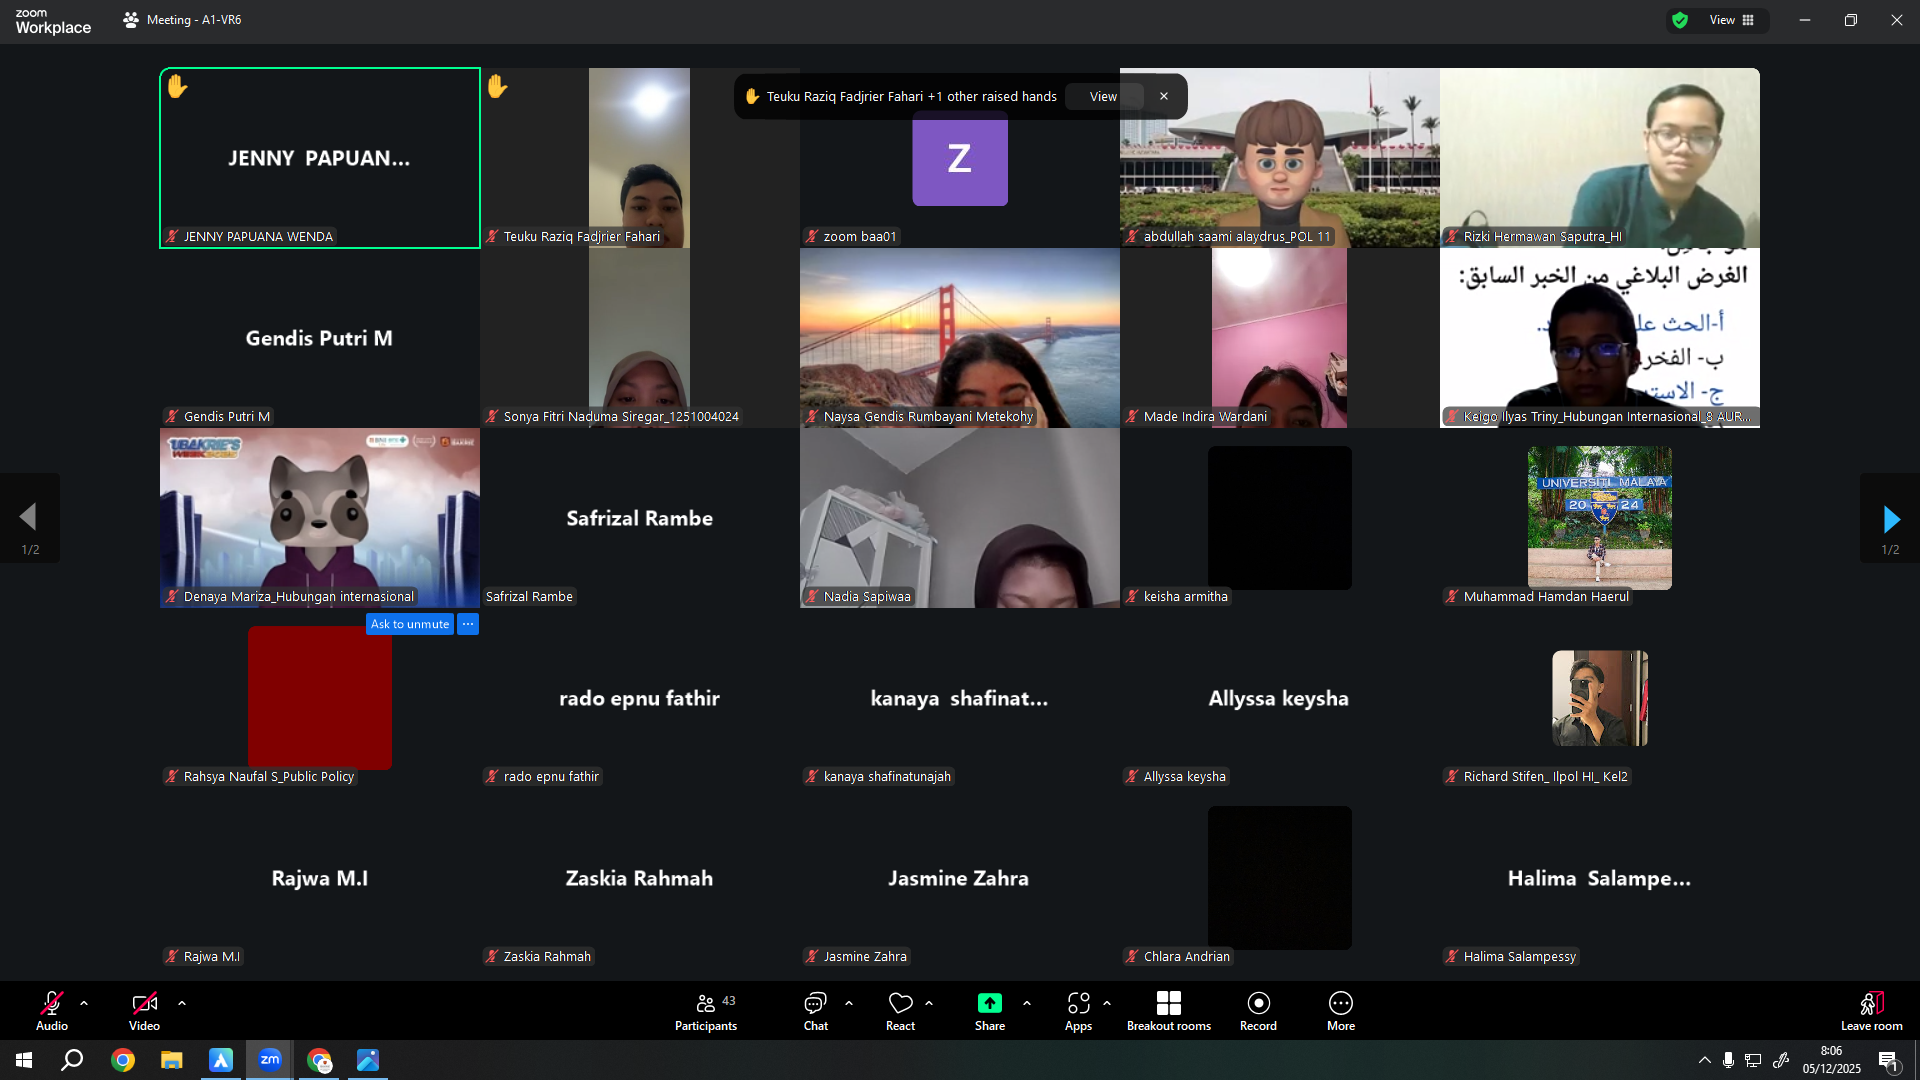Click the name label Jasmine Zahra
Viewport: 1920px width, 1080px height.
point(865,957)
